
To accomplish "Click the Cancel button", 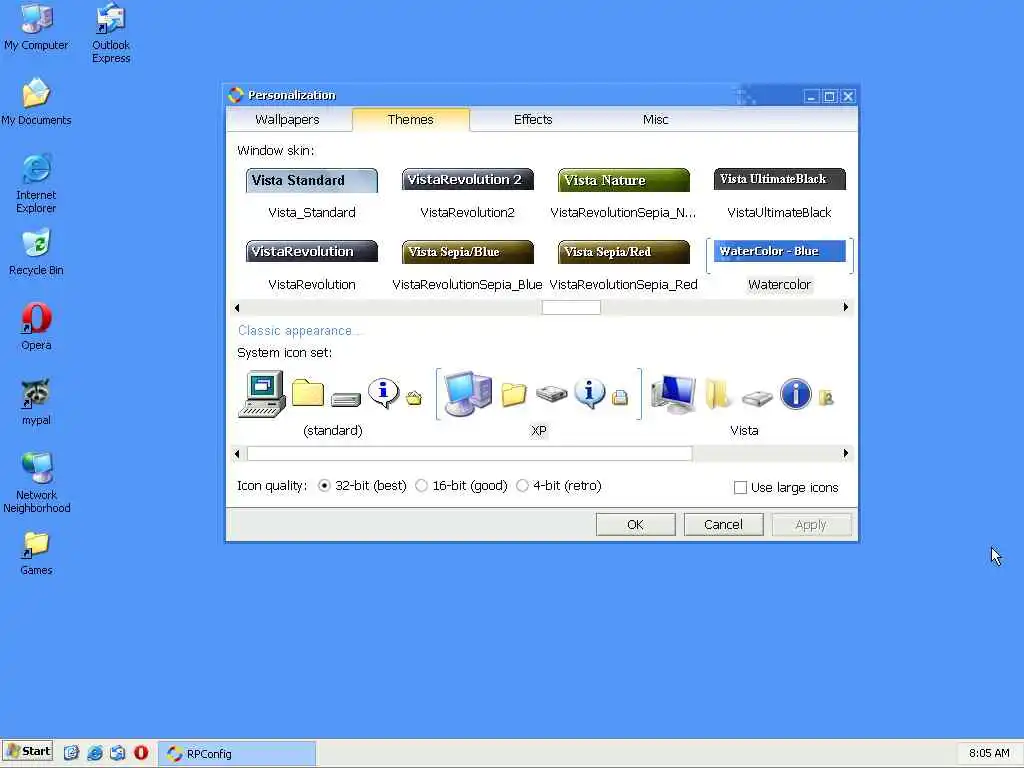I will 724,524.
